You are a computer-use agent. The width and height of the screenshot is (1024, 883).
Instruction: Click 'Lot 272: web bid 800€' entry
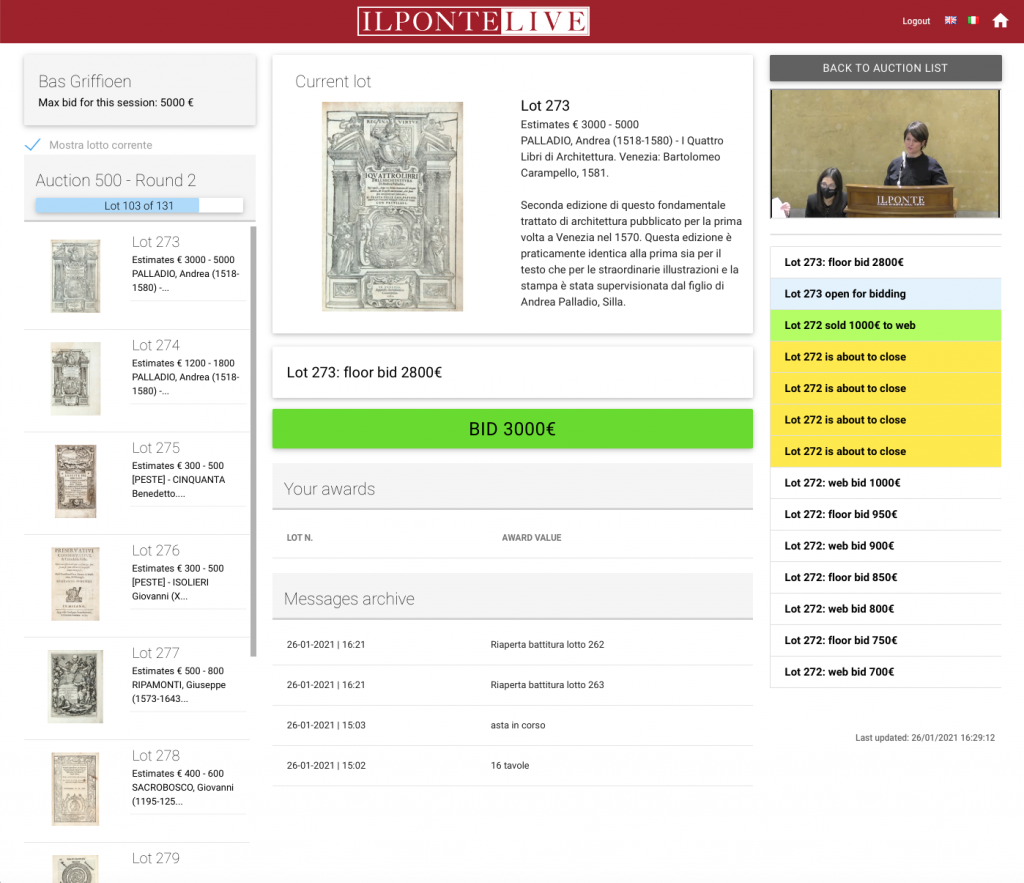[885, 609]
